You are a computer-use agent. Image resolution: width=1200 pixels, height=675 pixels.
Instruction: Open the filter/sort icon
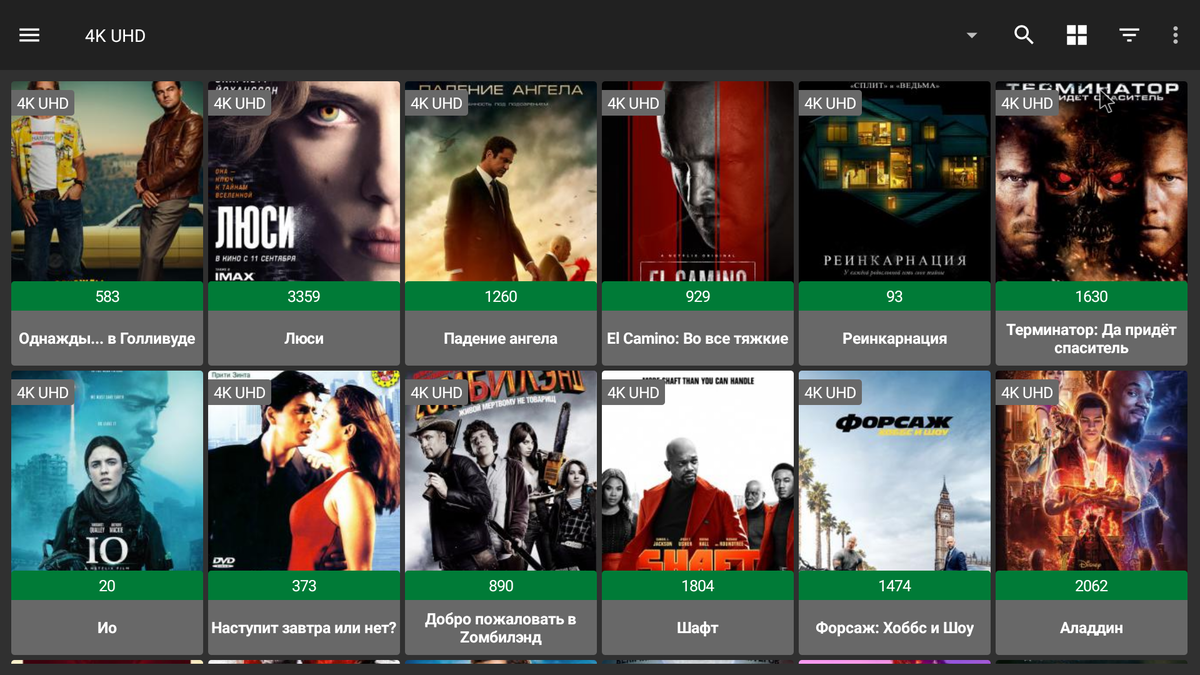(1129, 35)
